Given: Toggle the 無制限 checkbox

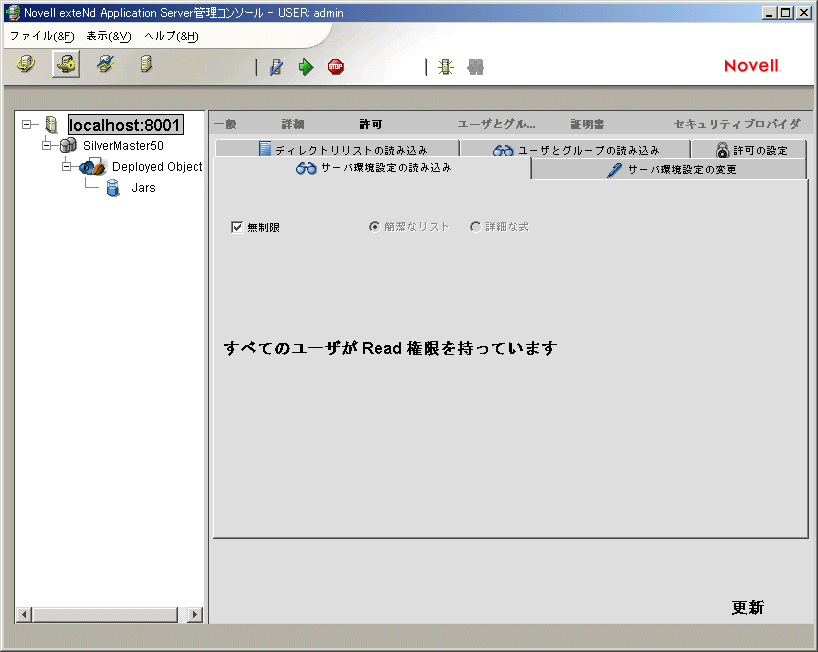Looking at the screenshot, I should [237, 227].
